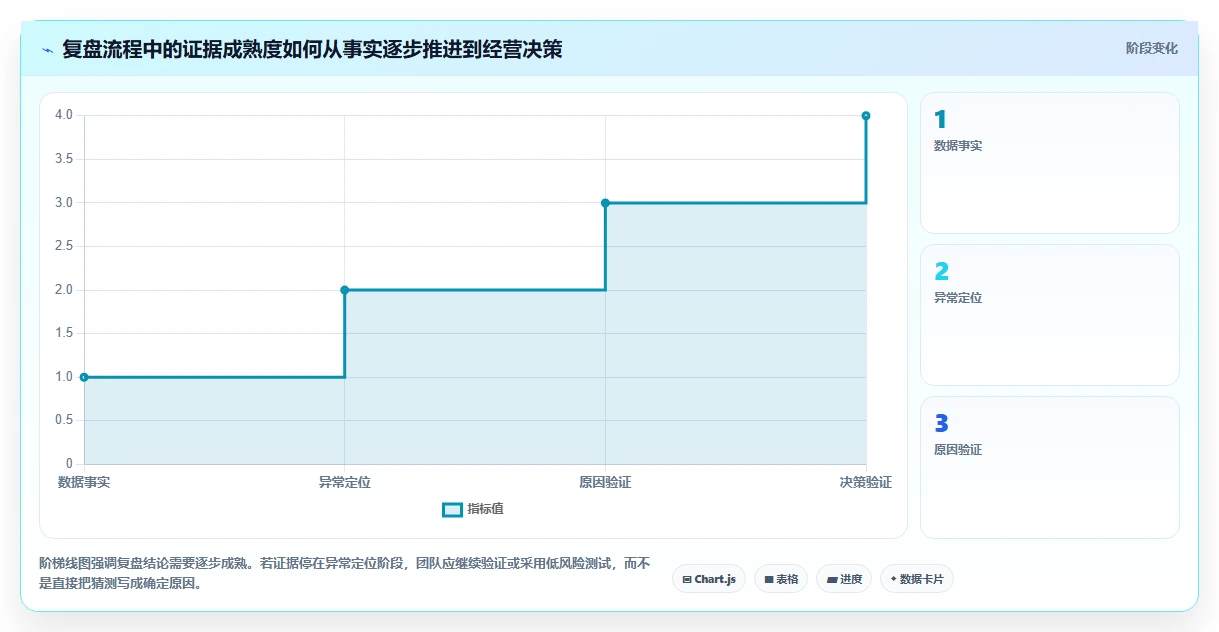Click the Chart.js tag
This screenshot has width=1219, height=632.
[709, 579]
